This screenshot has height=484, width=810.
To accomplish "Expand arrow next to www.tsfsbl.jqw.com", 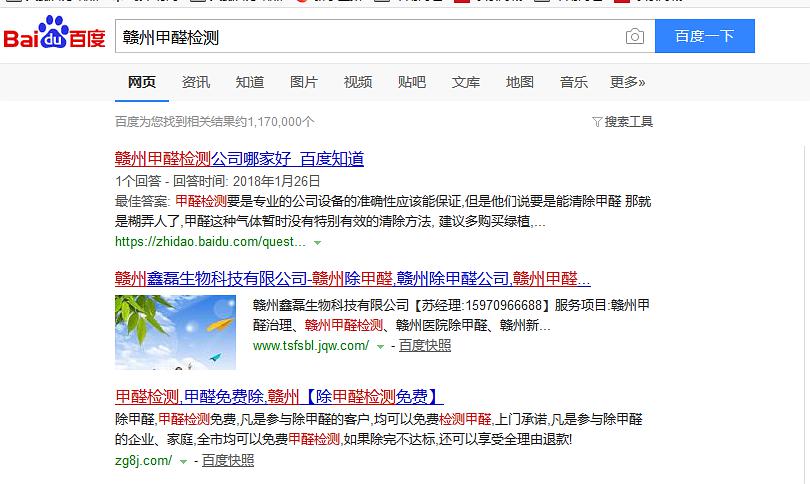I will (380, 347).
